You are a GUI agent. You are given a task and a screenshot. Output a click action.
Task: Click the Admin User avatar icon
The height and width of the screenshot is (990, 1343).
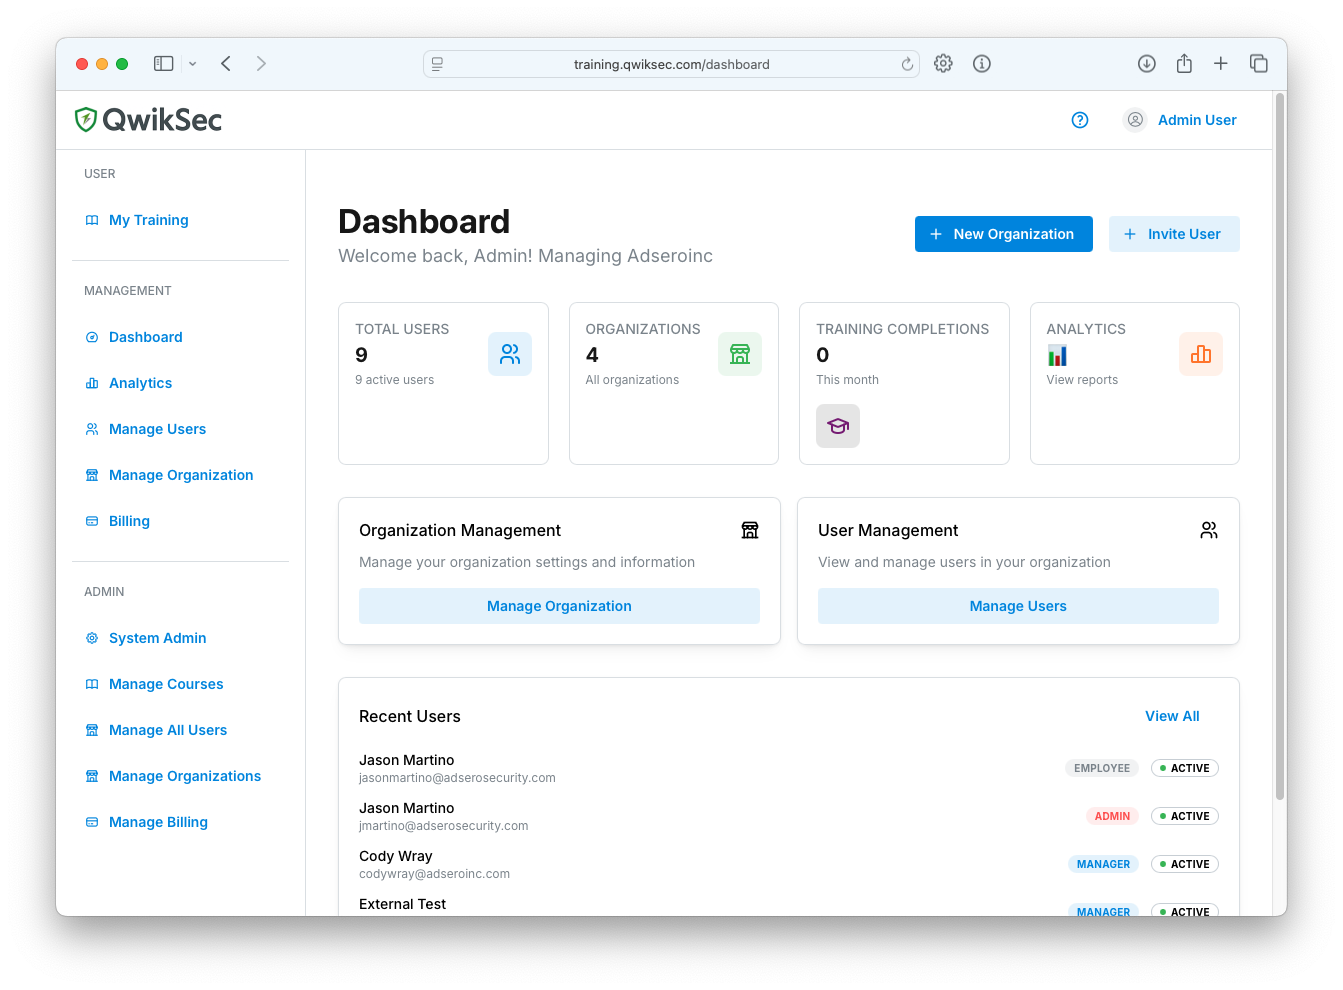1135,120
